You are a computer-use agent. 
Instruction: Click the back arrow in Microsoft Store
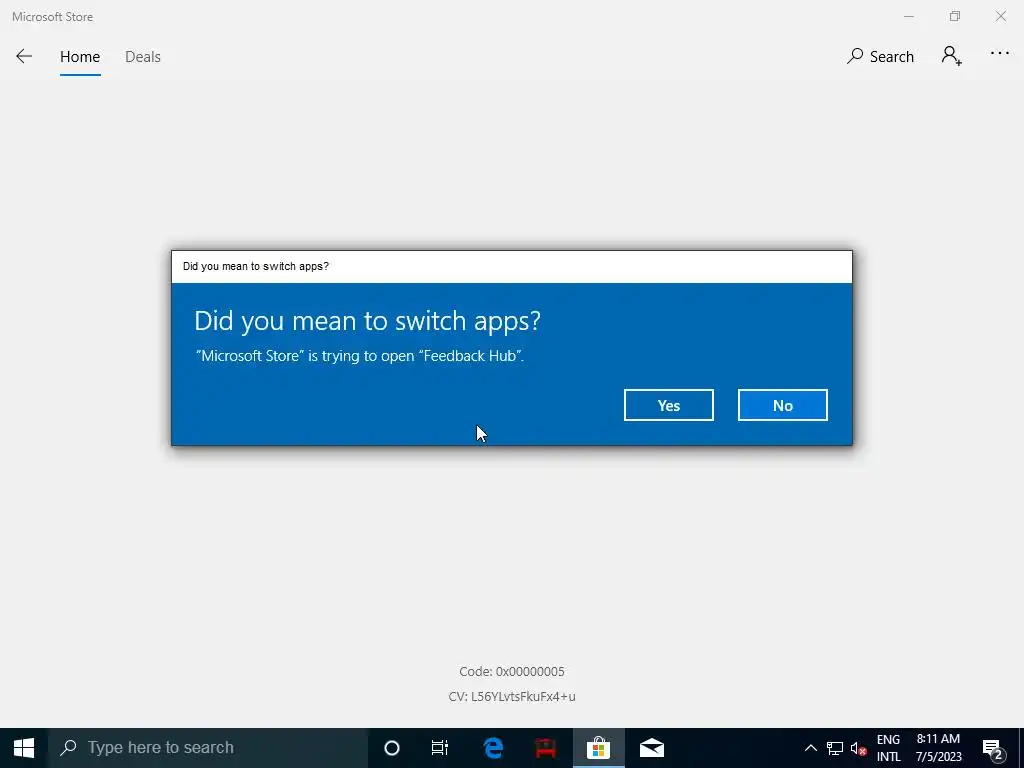24,57
